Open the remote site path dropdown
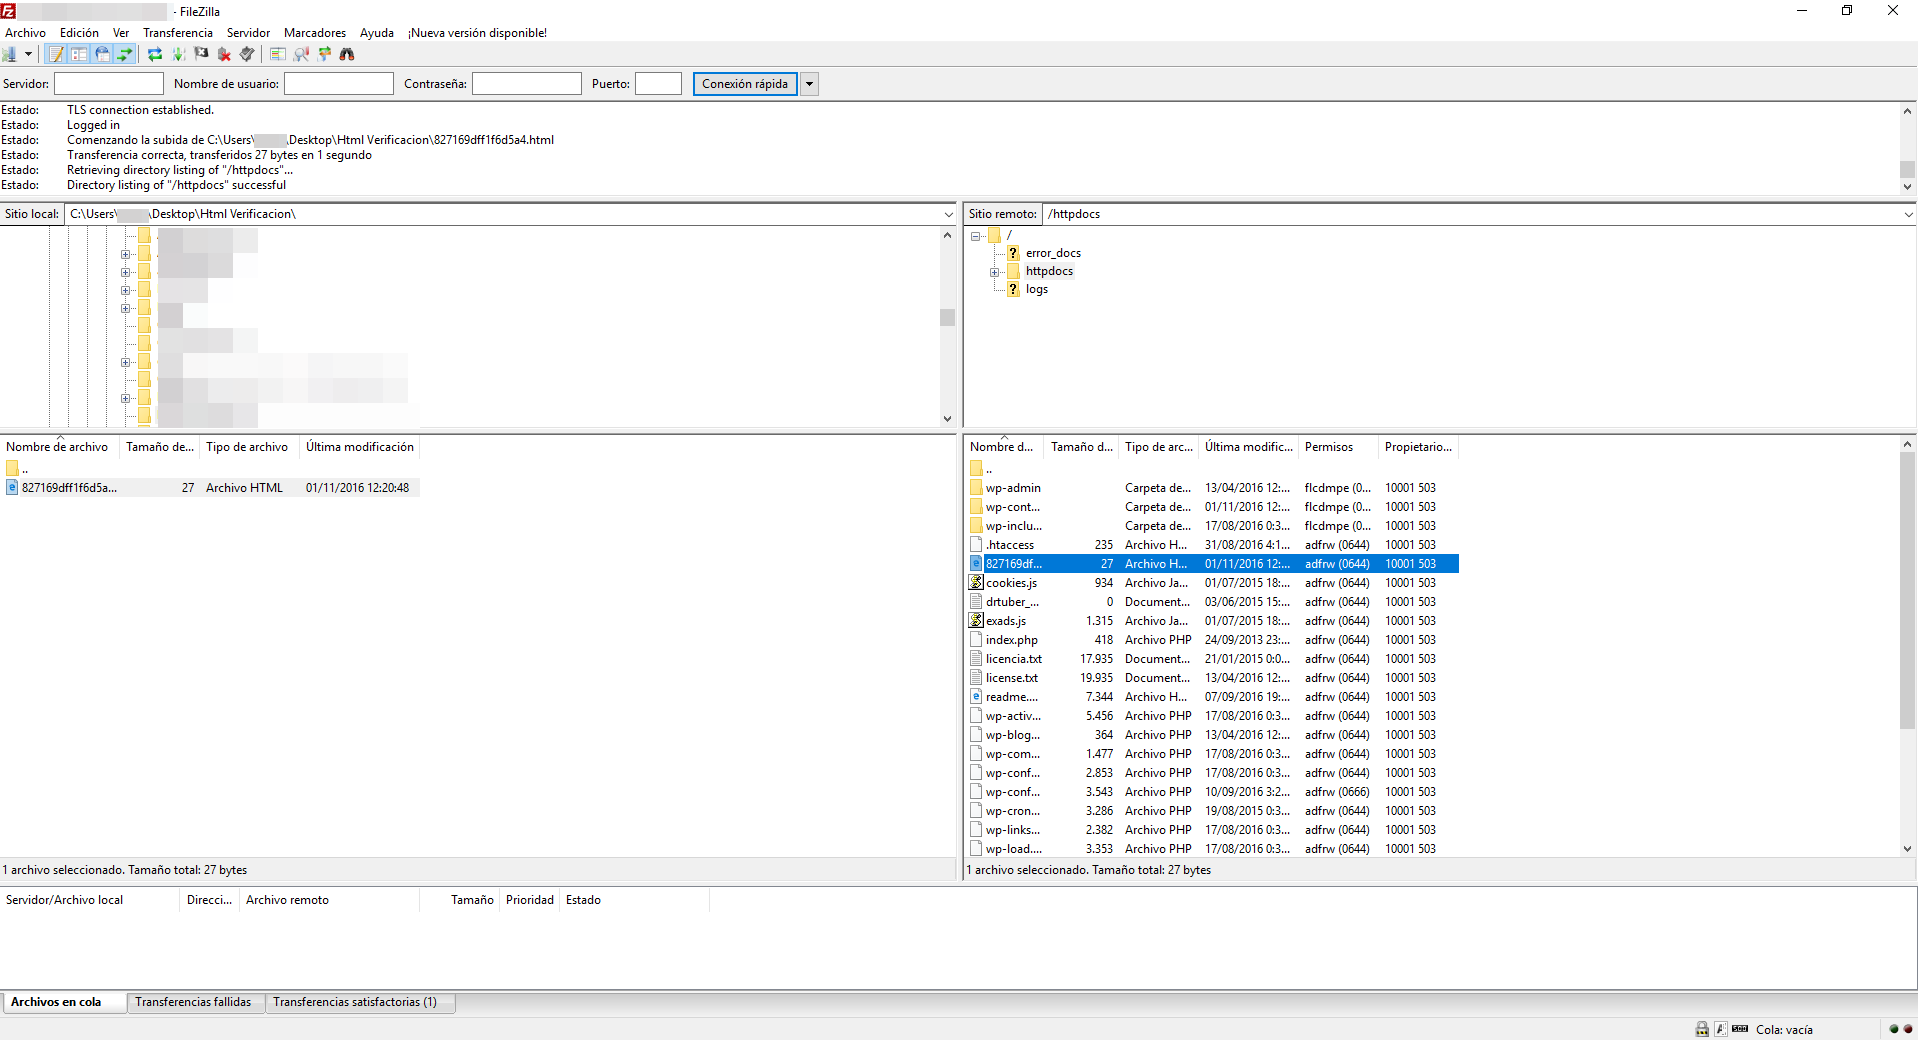 [x=1908, y=214]
